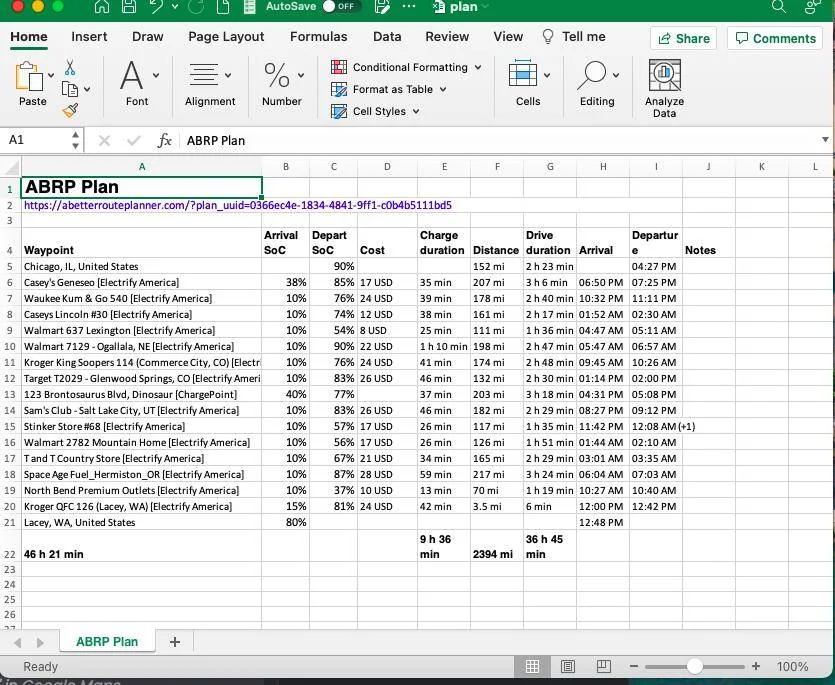Open the Cells group button
The height and width of the screenshot is (685, 835).
pos(528,84)
